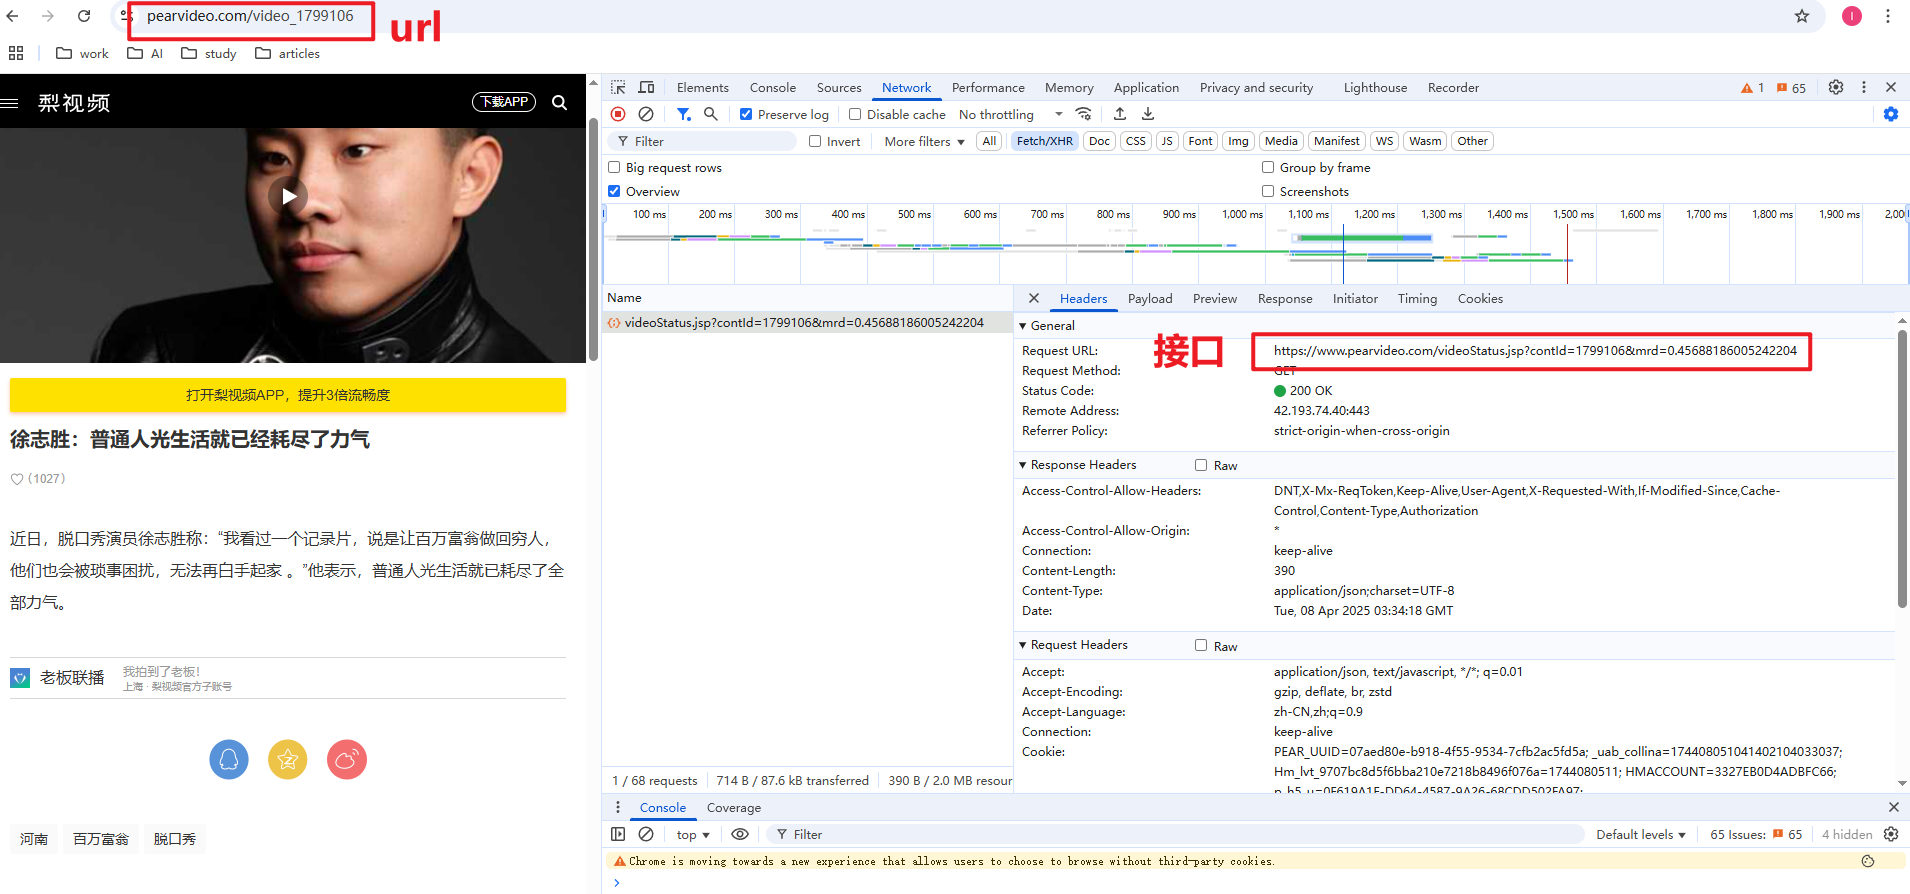Toggle the device toolbar icon

point(646,87)
